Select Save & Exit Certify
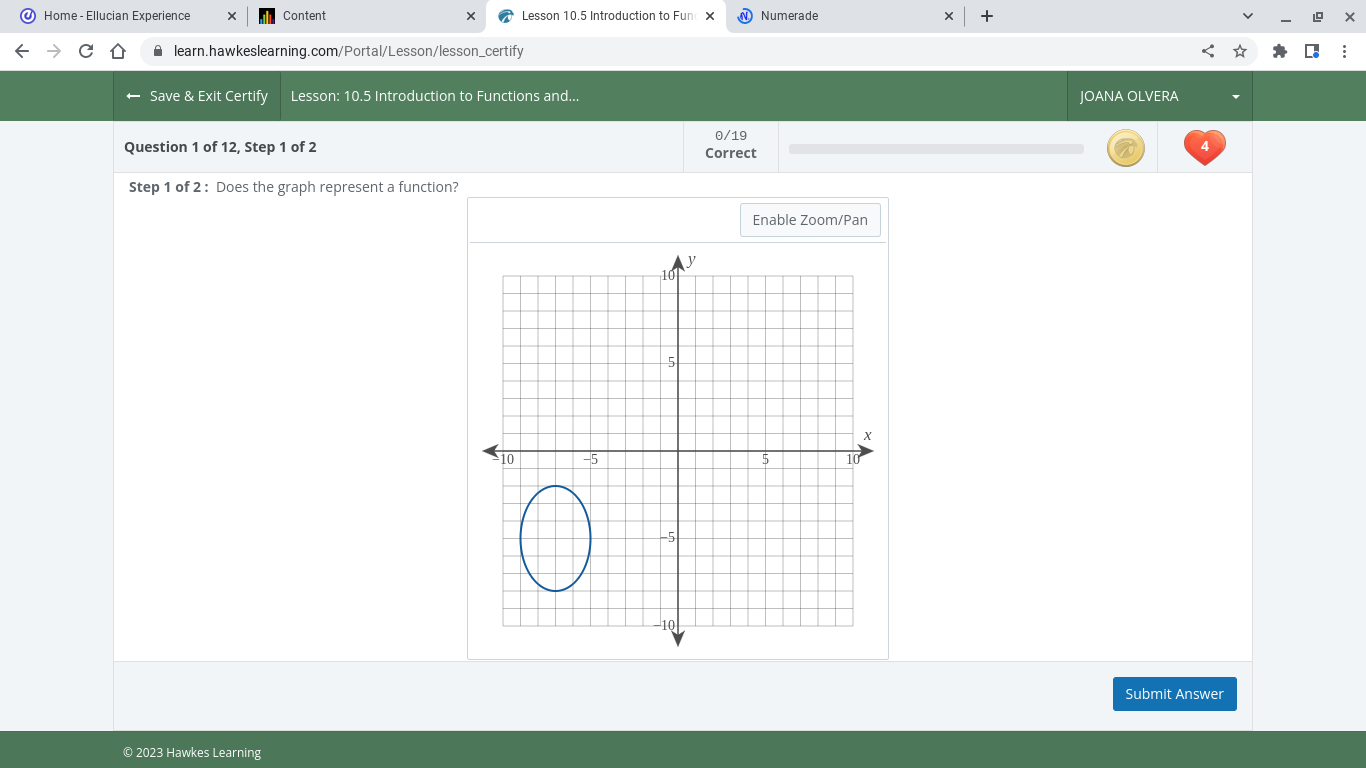This screenshot has width=1366, height=768. 197,95
